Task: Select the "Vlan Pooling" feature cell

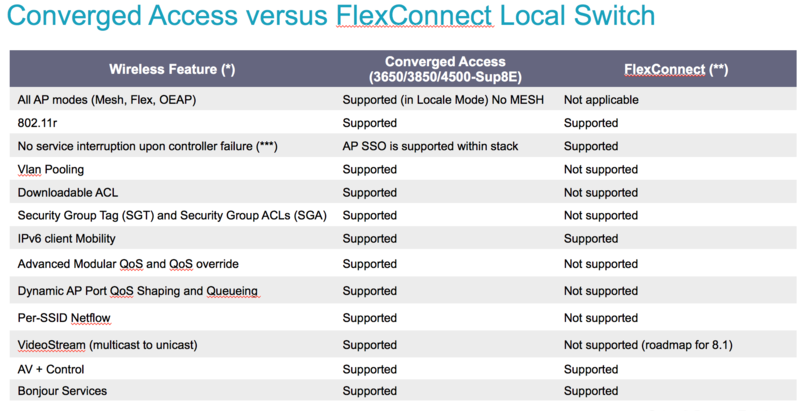Action: click(x=51, y=169)
